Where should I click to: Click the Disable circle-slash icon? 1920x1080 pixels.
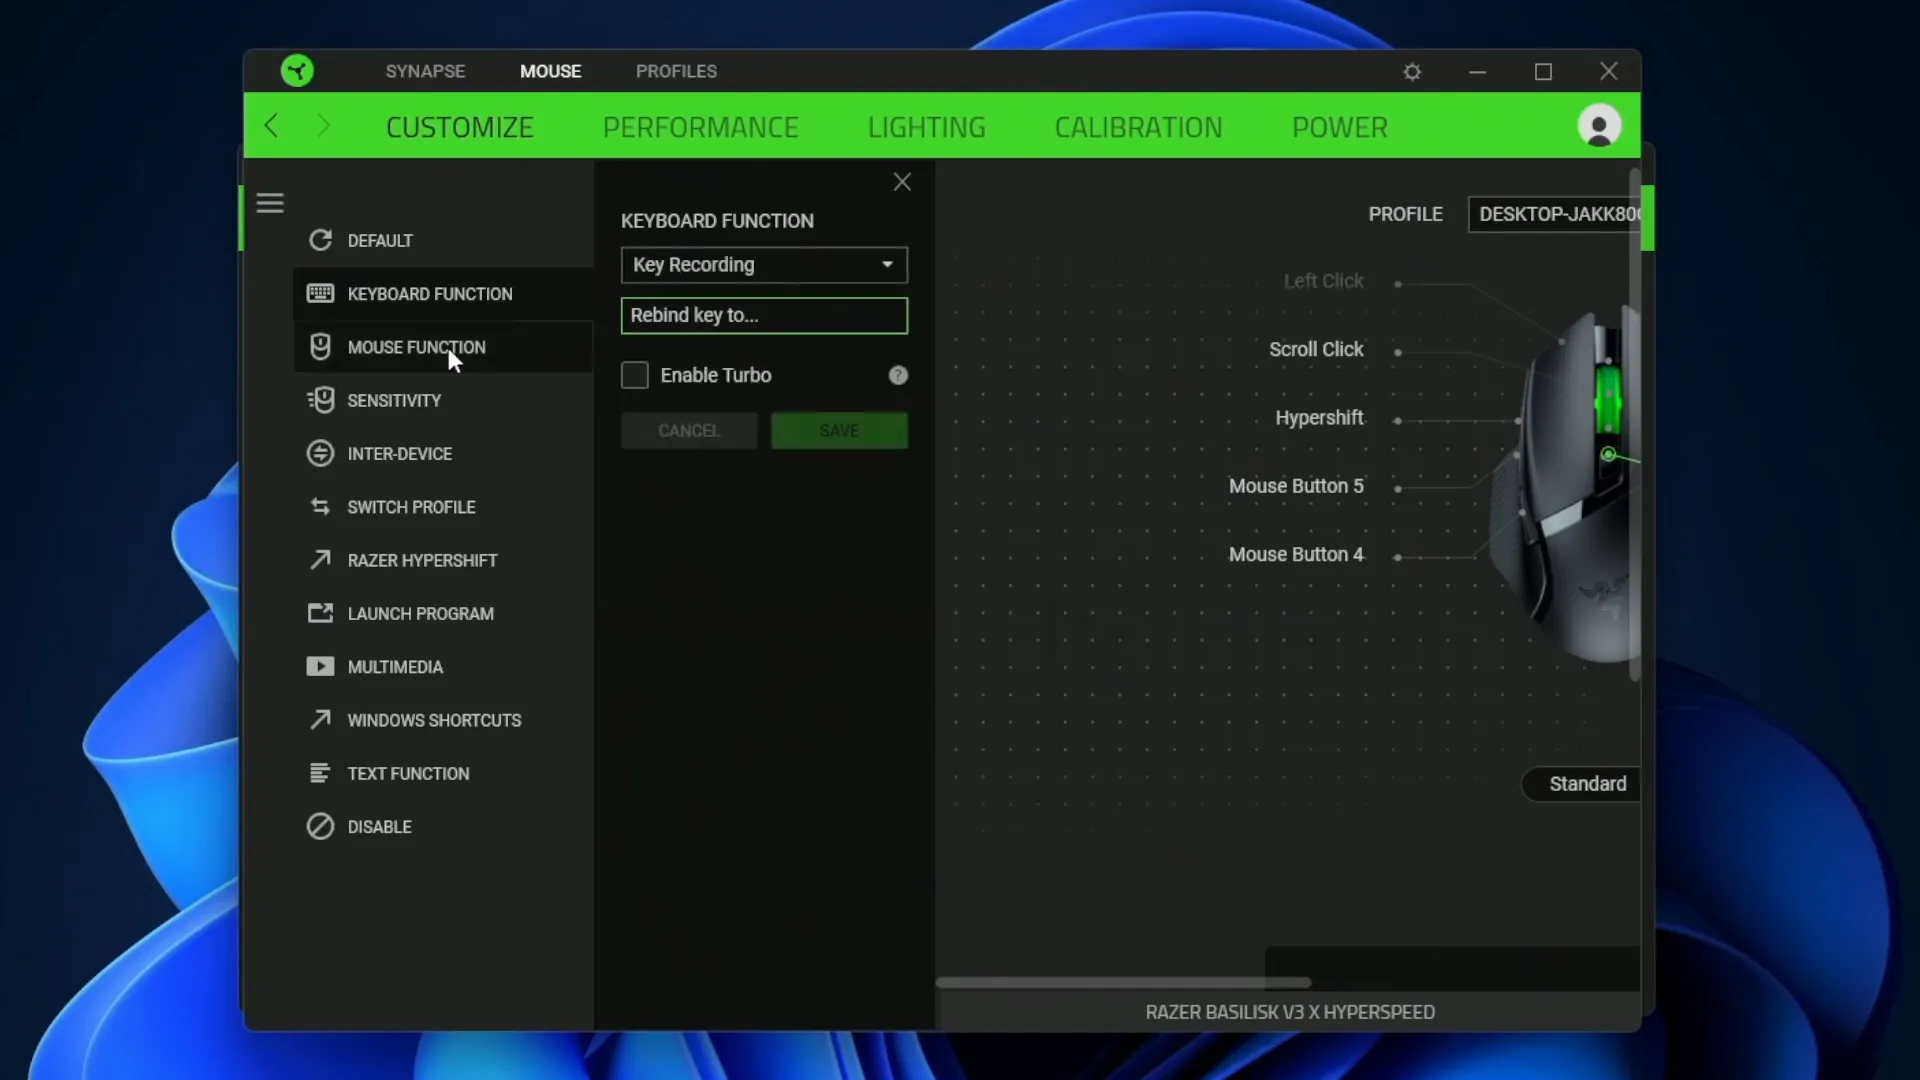click(x=320, y=826)
